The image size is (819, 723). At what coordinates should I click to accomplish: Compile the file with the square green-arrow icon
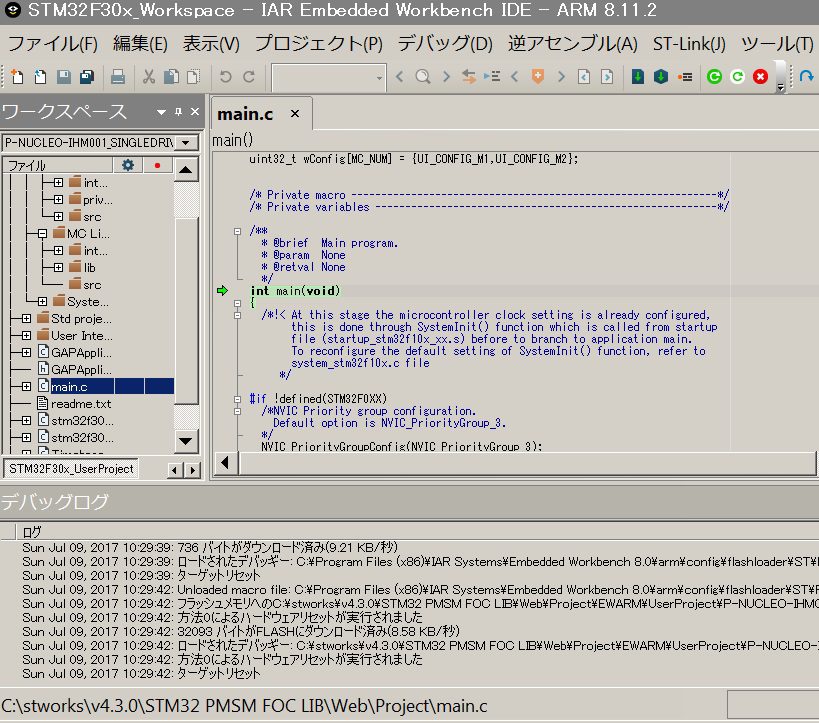point(638,77)
